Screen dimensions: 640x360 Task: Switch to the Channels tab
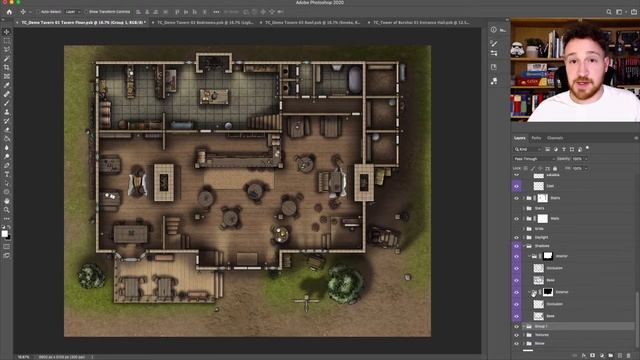[555, 138]
